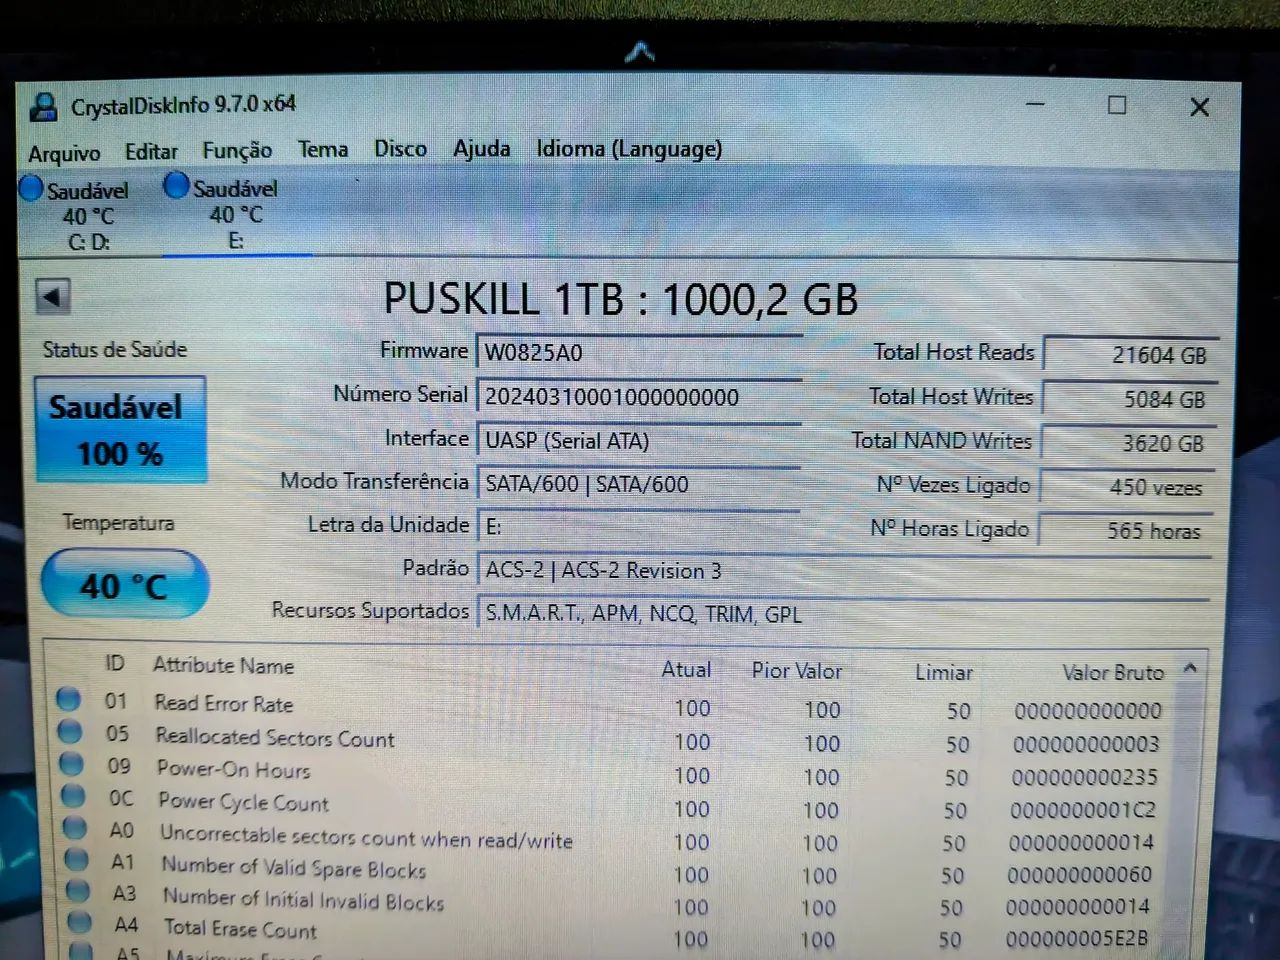The width and height of the screenshot is (1280, 960).
Task: Select the Total Erase Count row
Action: [612, 933]
